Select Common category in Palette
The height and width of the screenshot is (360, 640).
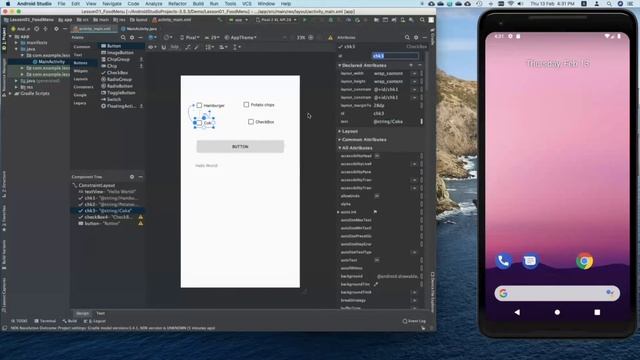tap(82, 47)
